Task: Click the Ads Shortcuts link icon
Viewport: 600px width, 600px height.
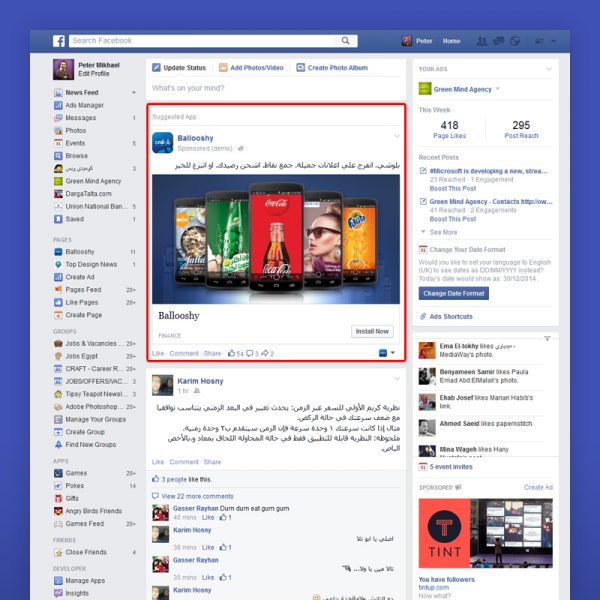Action: pos(423,316)
